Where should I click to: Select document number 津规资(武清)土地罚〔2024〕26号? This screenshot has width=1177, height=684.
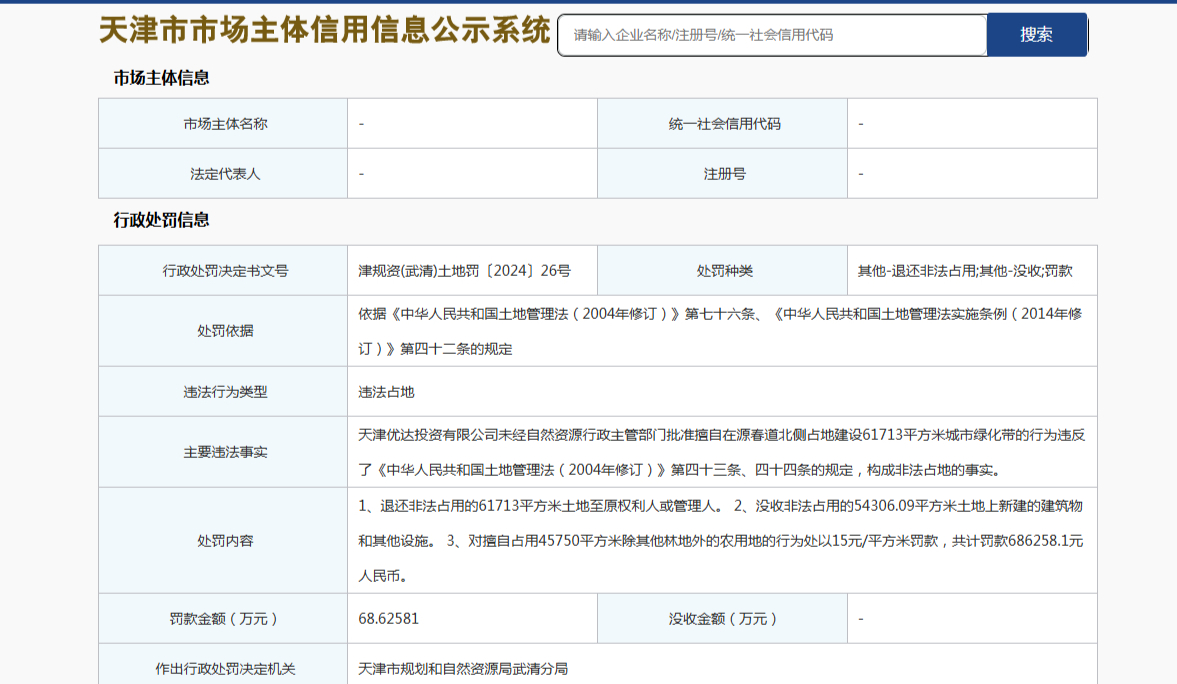tap(464, 271)
